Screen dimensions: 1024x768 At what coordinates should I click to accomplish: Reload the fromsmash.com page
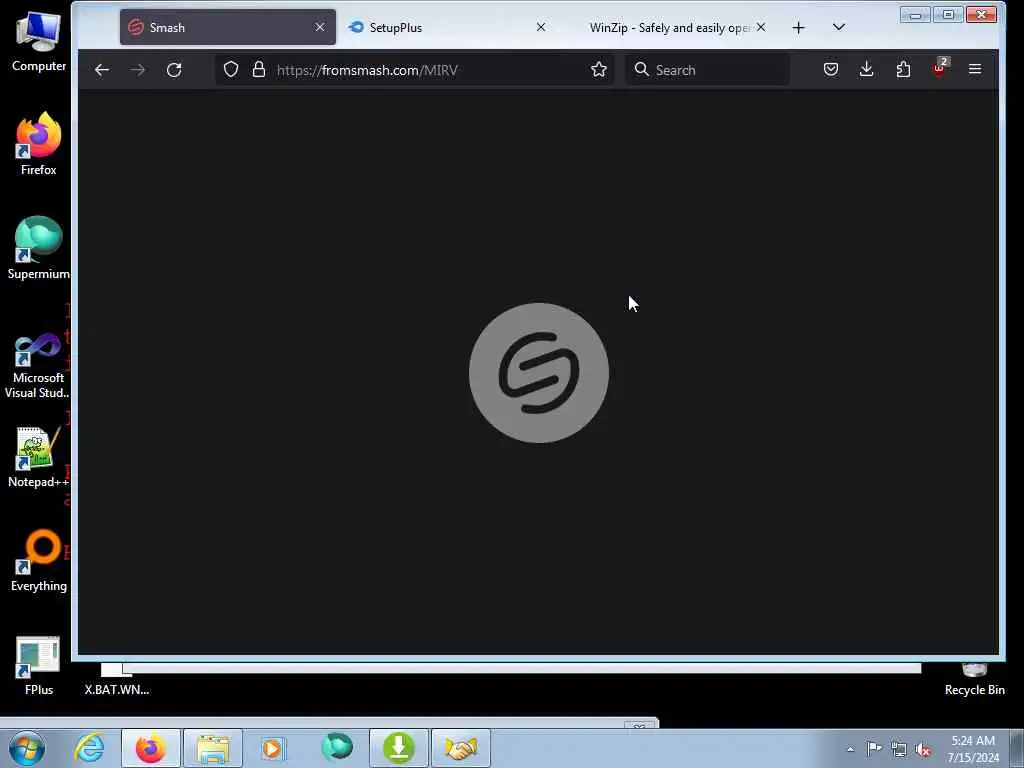[174, 70]
